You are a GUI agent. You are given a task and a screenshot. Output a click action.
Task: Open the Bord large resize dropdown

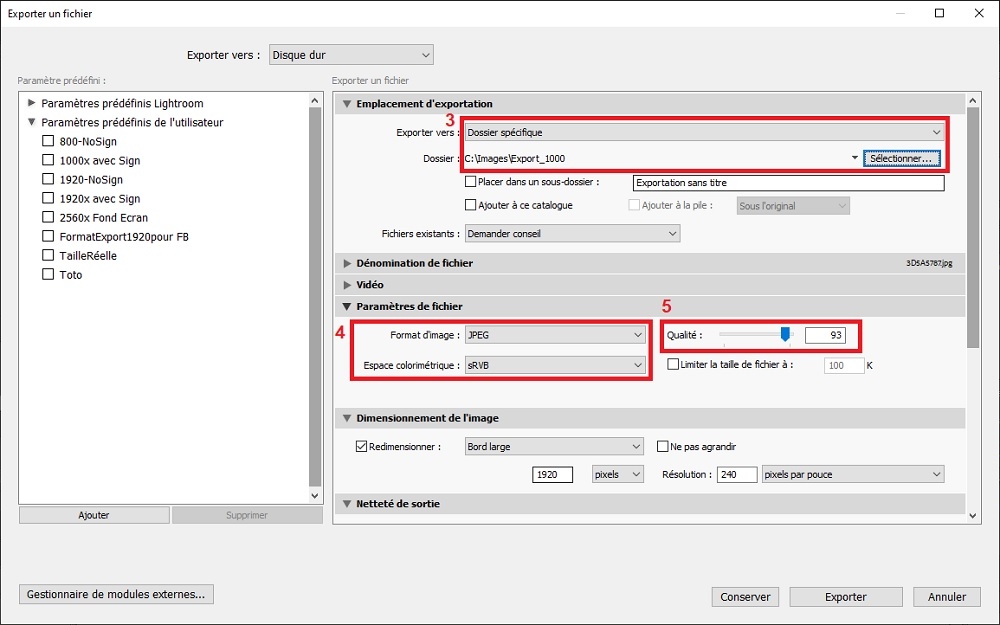click(x=554, y=446)
